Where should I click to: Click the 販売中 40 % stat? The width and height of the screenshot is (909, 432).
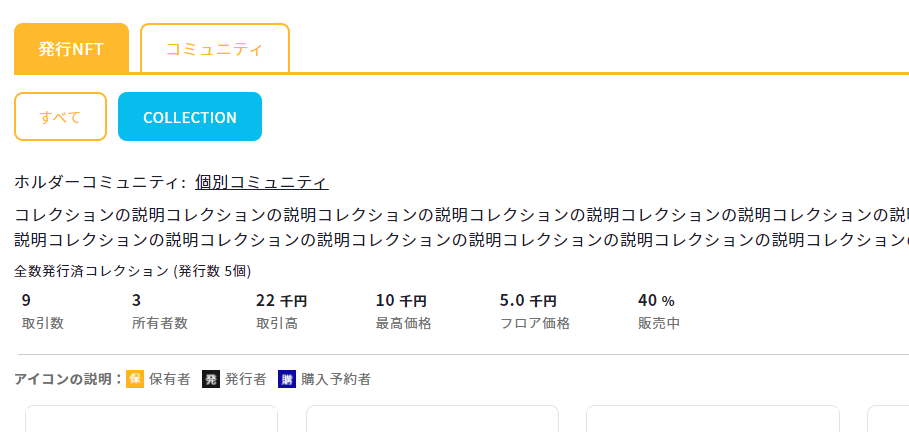click(x=659, y=312)
